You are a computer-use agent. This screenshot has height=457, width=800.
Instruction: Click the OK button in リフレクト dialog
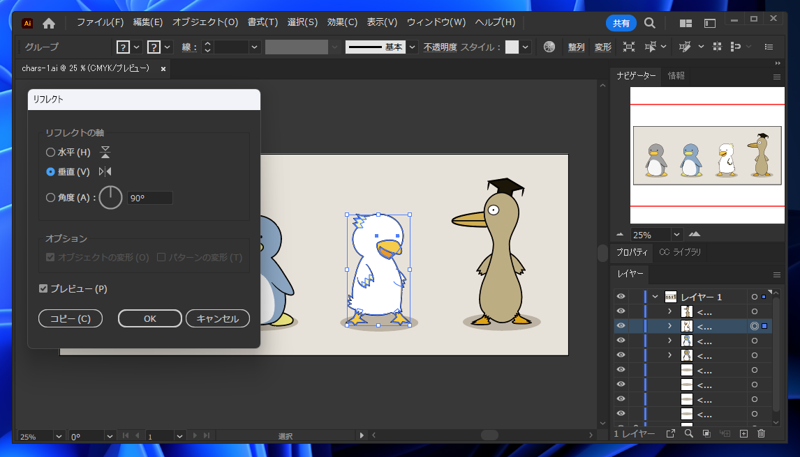pos(150,319)
